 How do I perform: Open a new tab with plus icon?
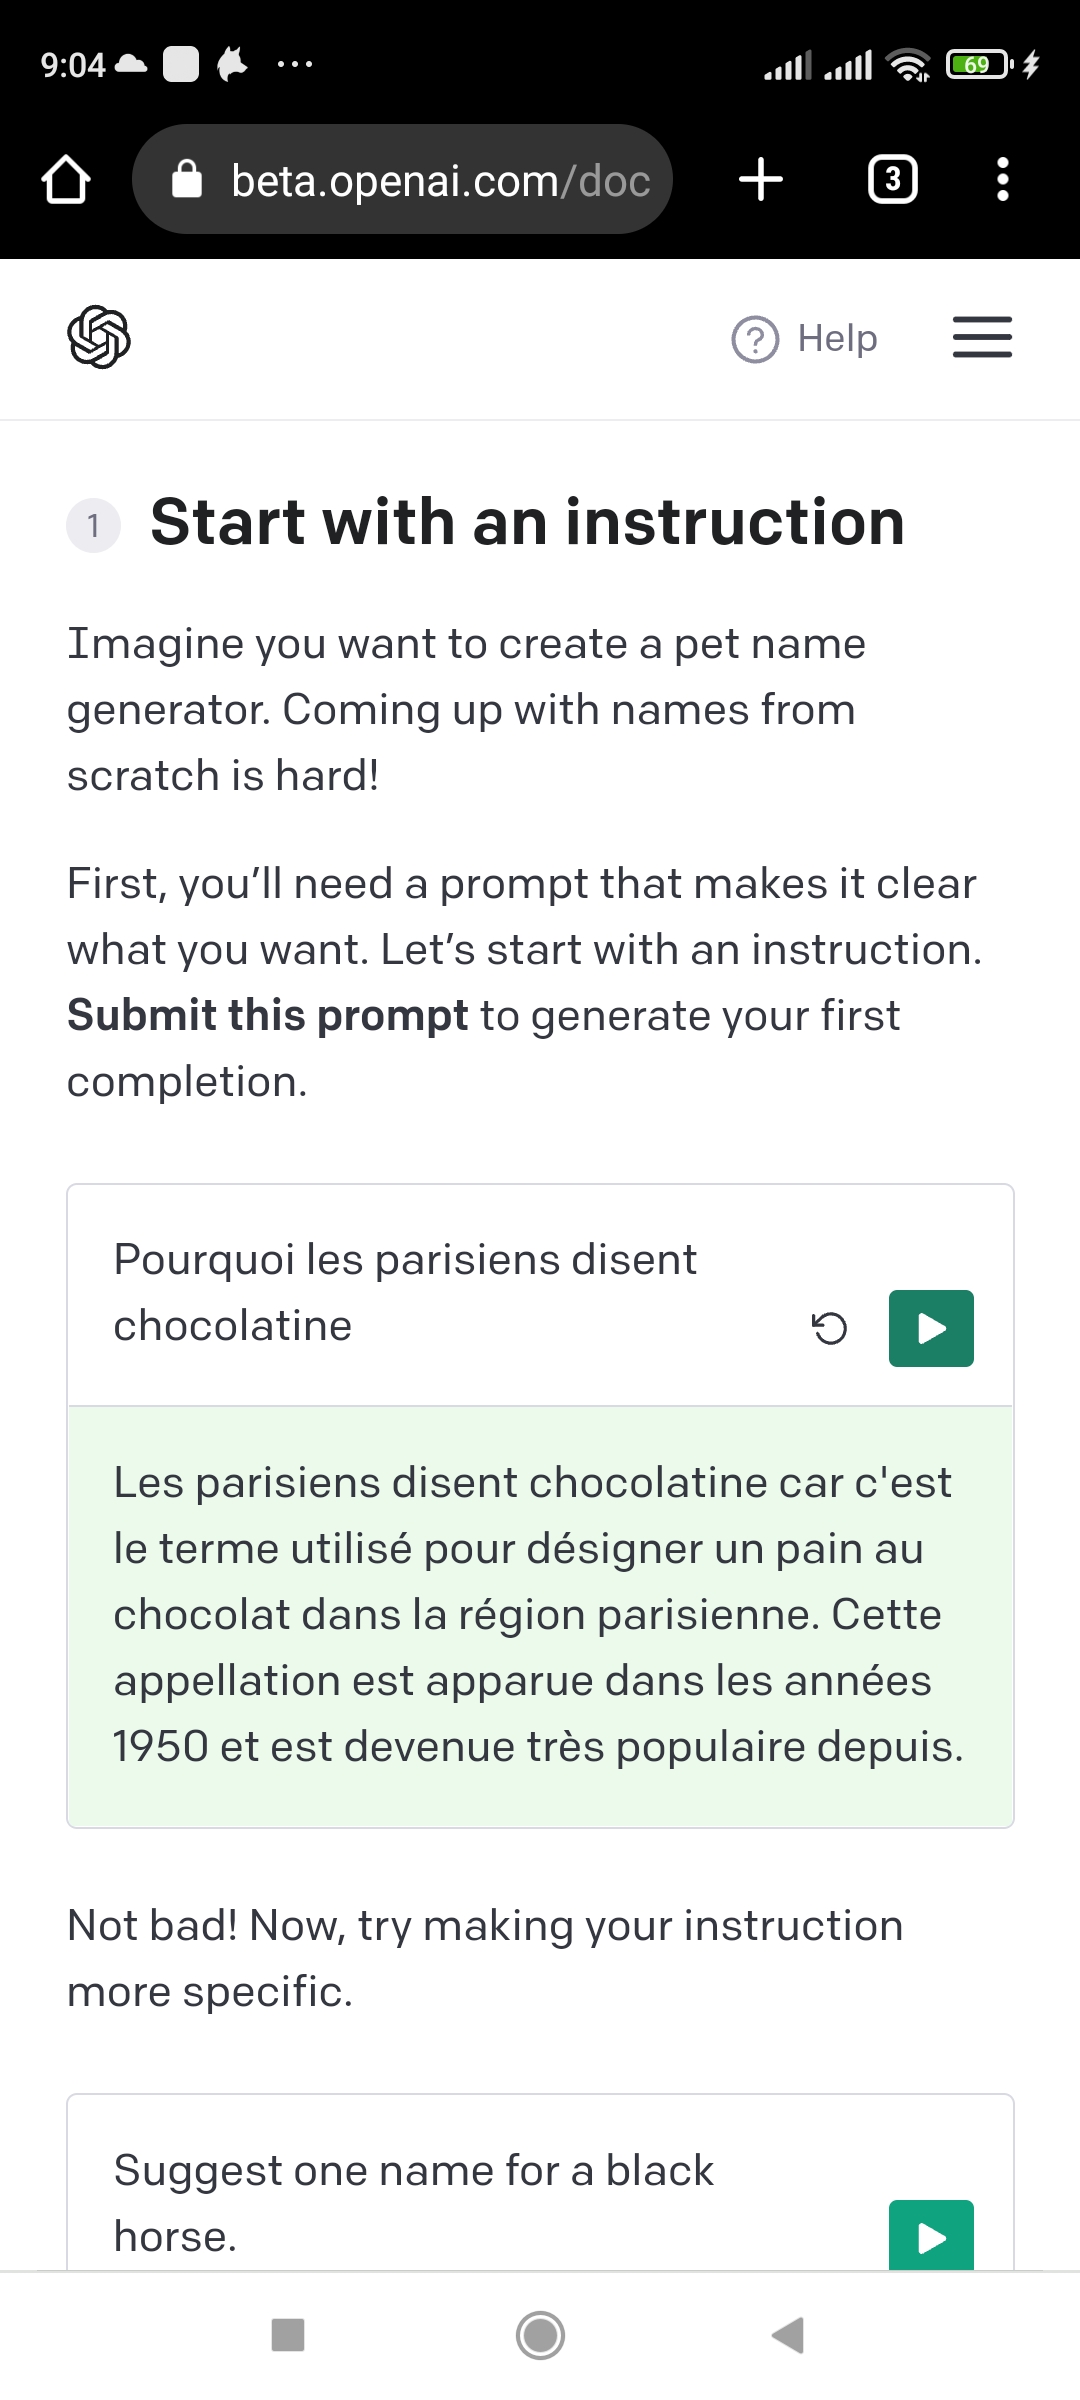(x=760, y=180)
